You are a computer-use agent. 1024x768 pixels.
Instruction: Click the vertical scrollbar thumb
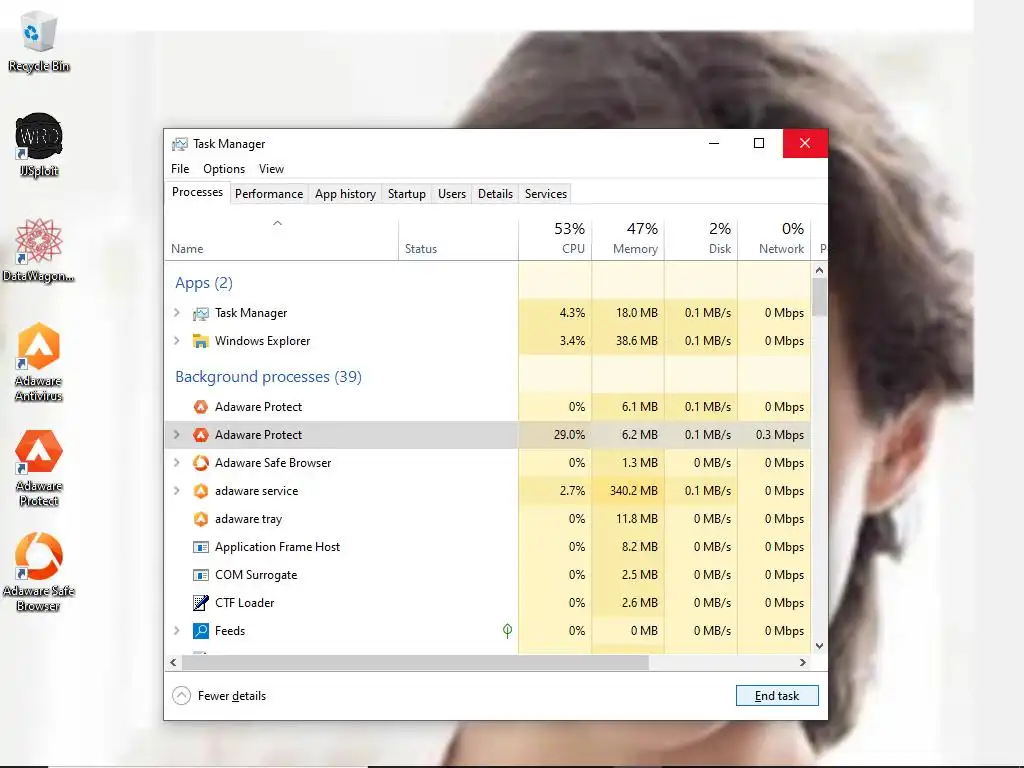tap(820, 297)
